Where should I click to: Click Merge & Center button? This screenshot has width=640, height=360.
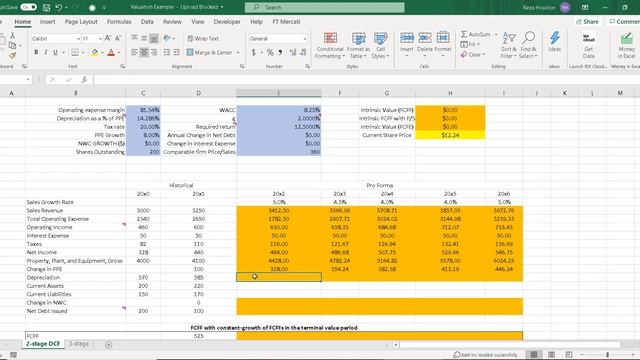pyautogui.click(x=209, y=53)
